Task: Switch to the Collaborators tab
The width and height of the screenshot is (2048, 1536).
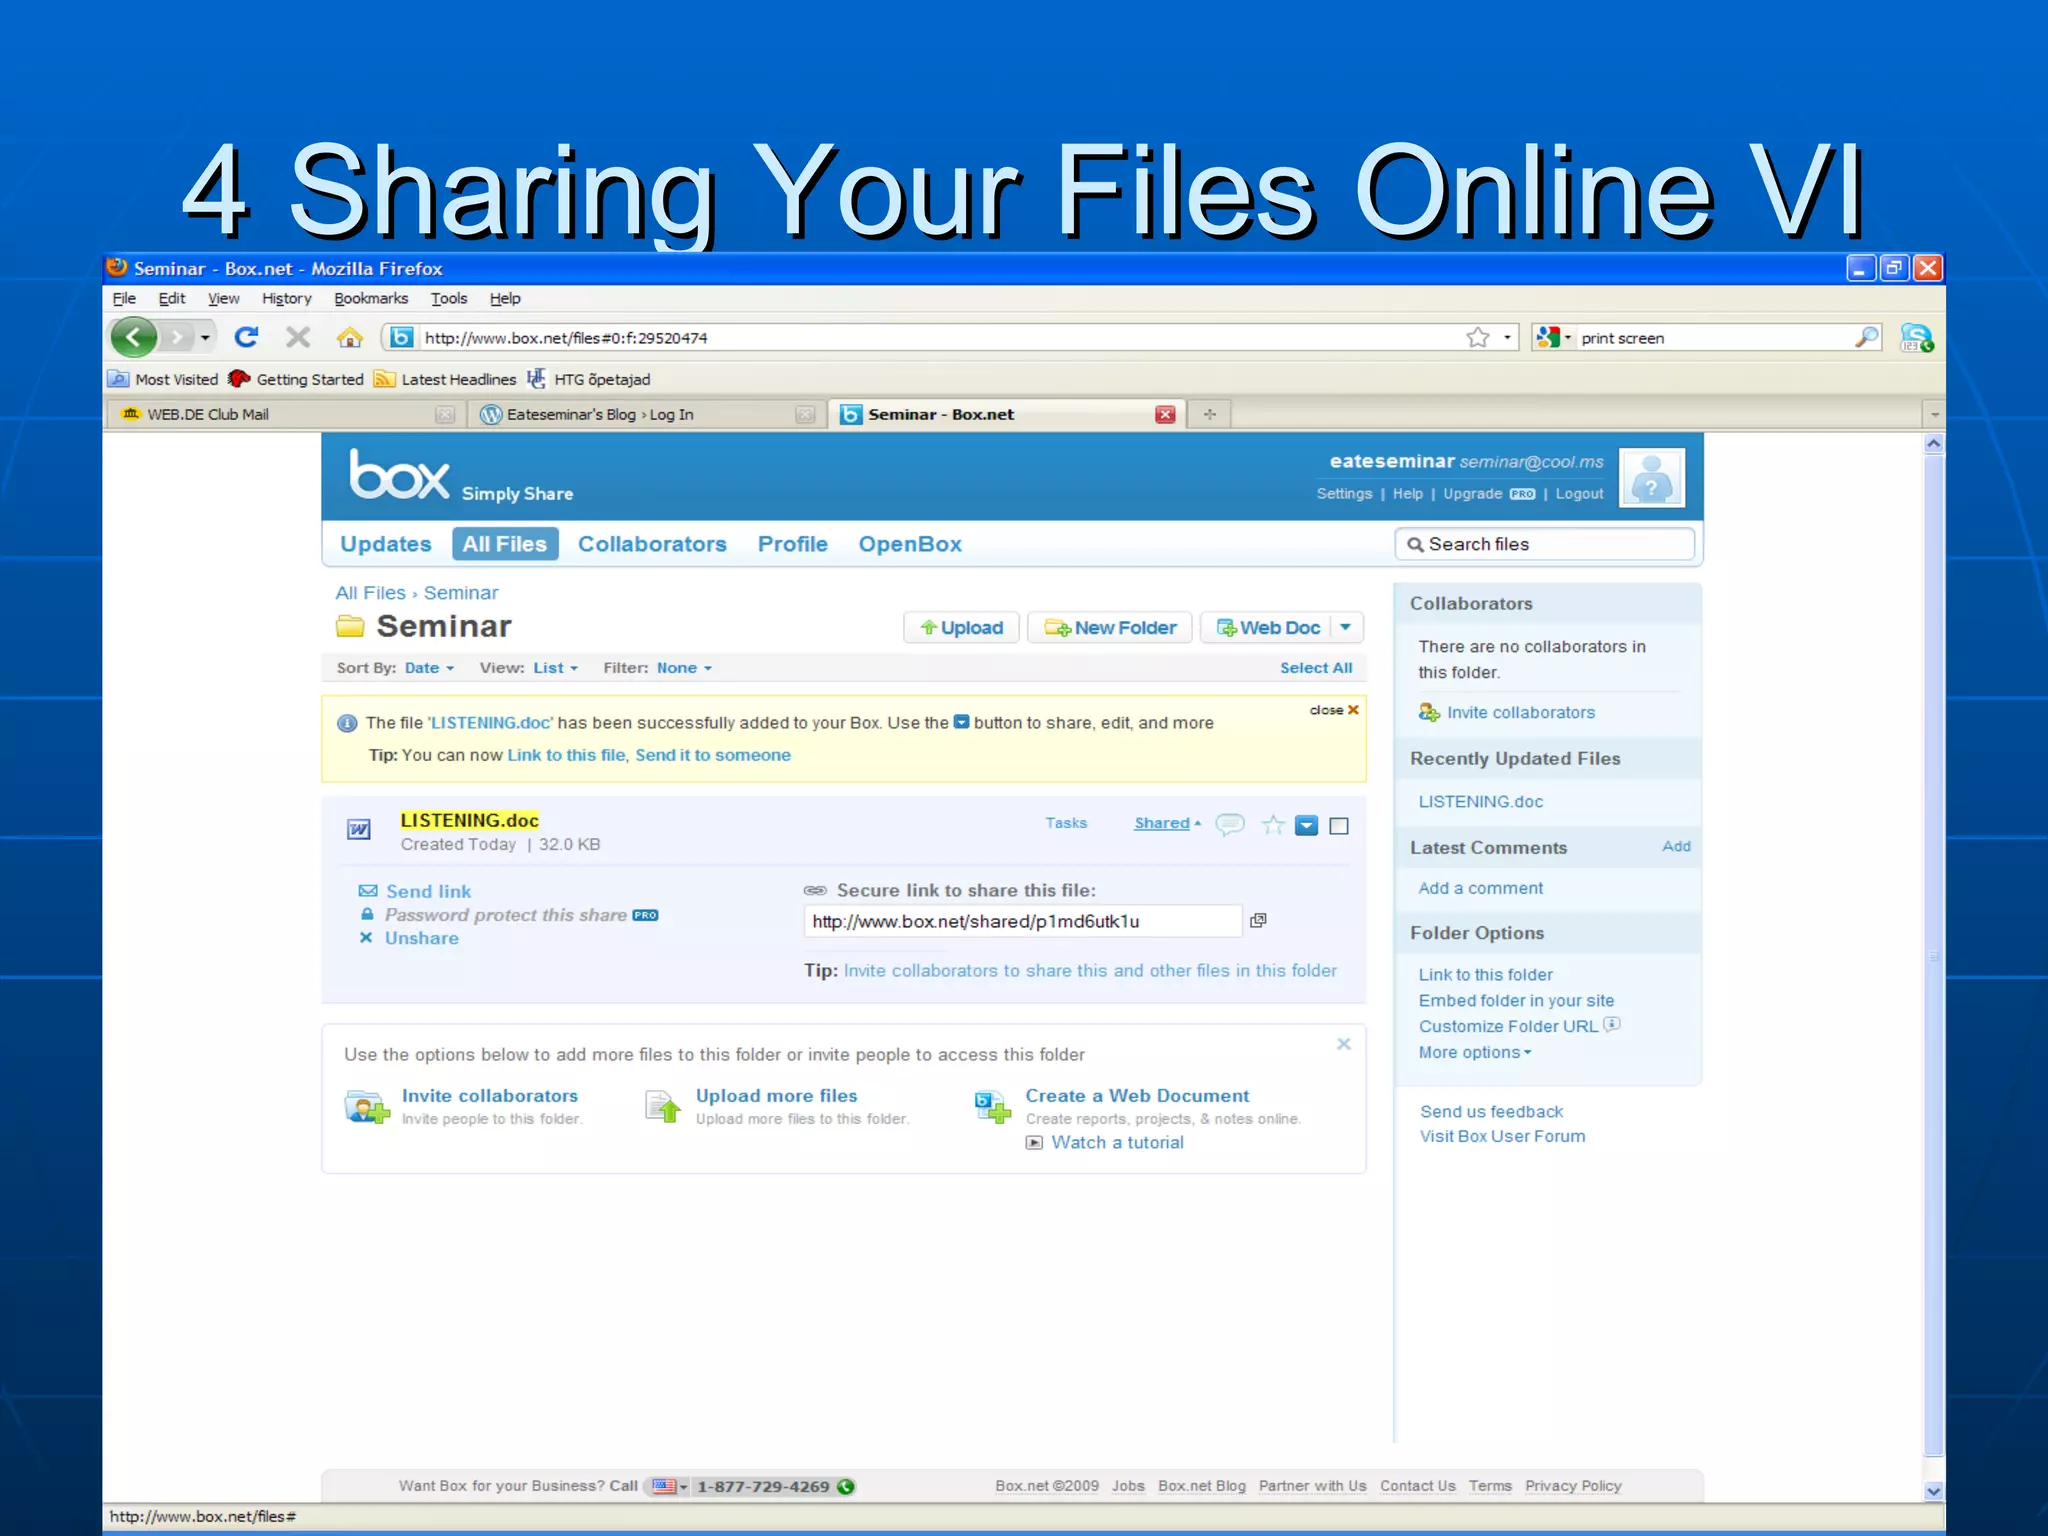Action: pos(652,544)
